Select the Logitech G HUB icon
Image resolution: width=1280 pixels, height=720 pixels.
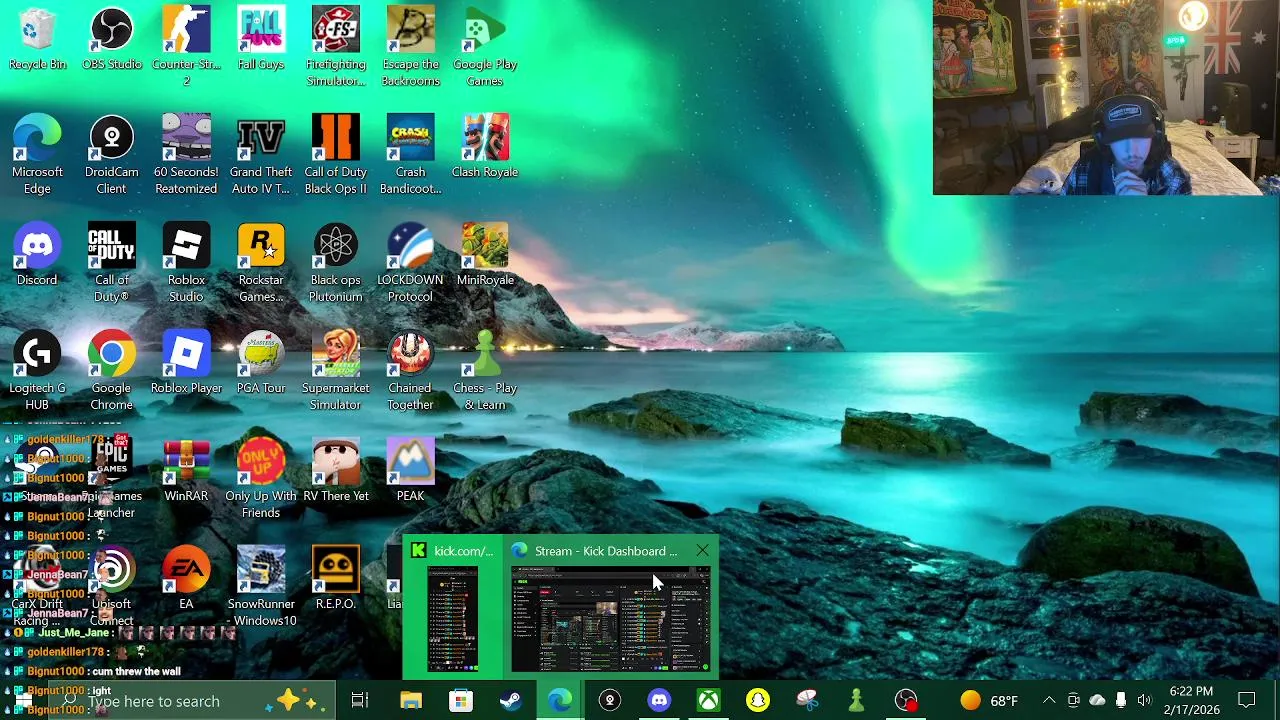pos(37,370)
